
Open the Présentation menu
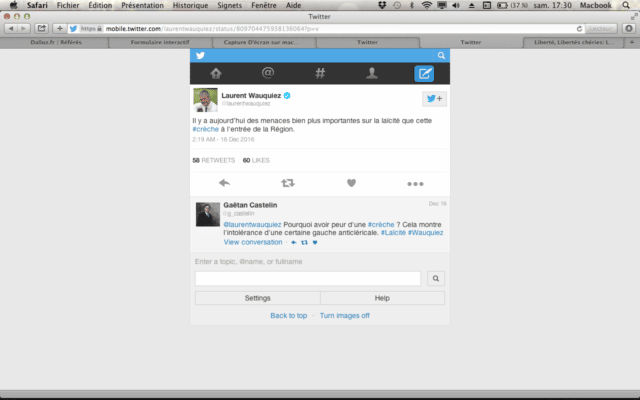click(x=142, y=5)
